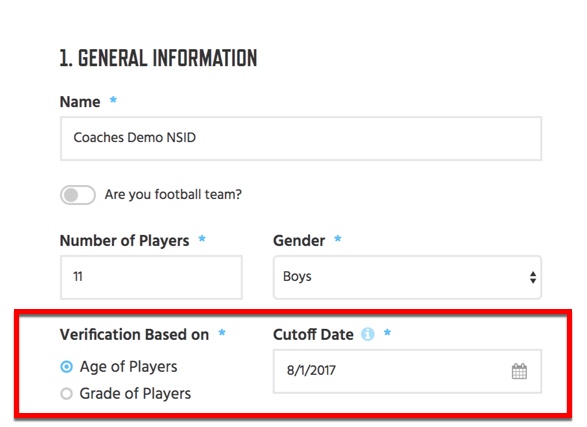Click the Cutoff Date info icon
This screenshot has width=587, height=427.
(x=367, y=334)
